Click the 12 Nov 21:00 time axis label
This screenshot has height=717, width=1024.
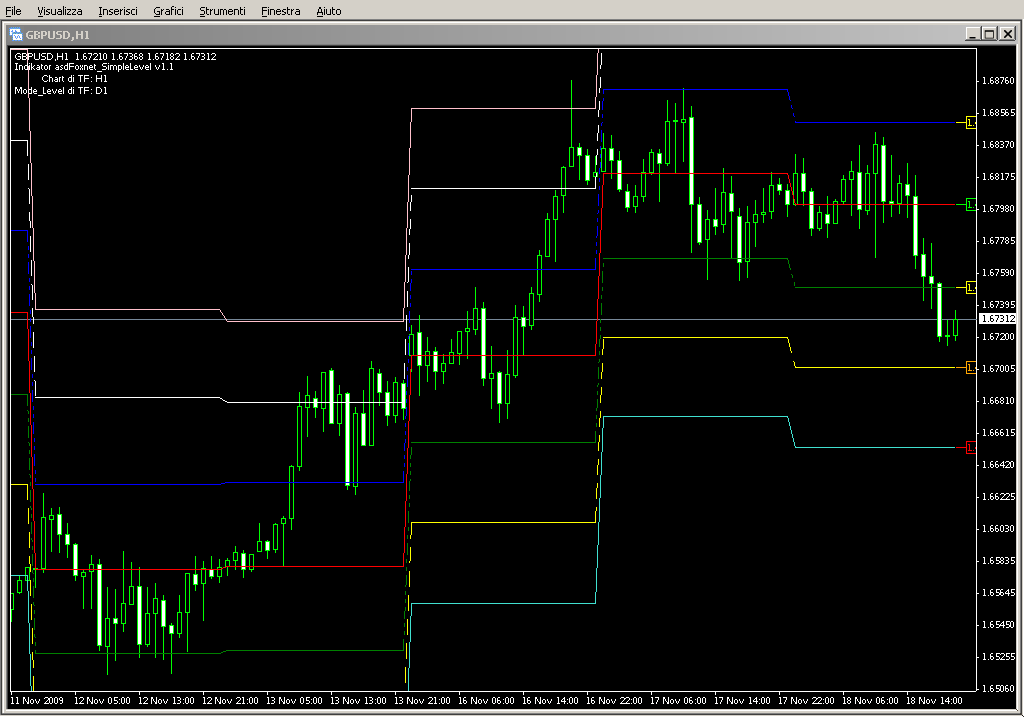[230, 701]
